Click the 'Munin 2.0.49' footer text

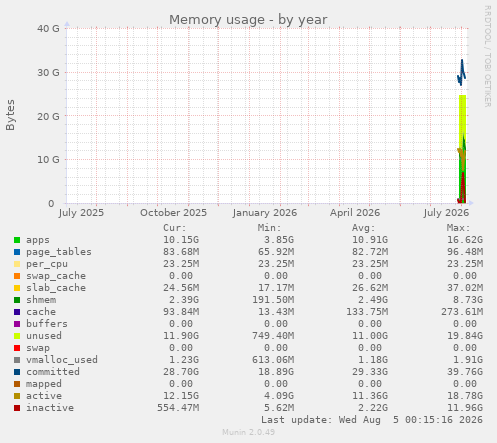(x=248, y=432)
